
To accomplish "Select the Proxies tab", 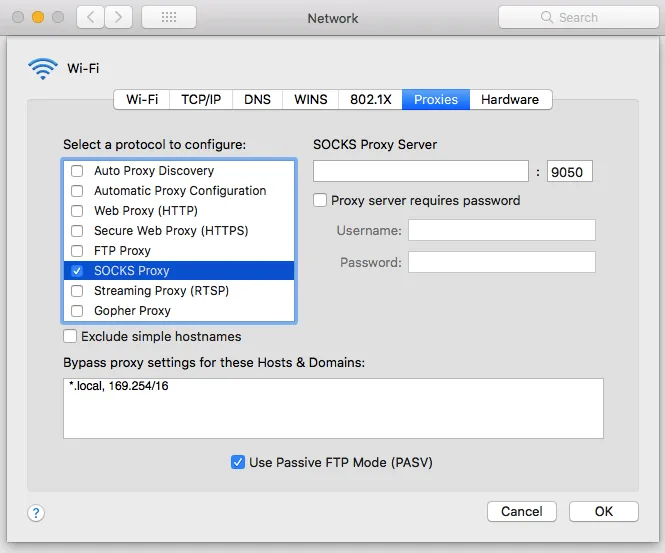I will 436,100.
